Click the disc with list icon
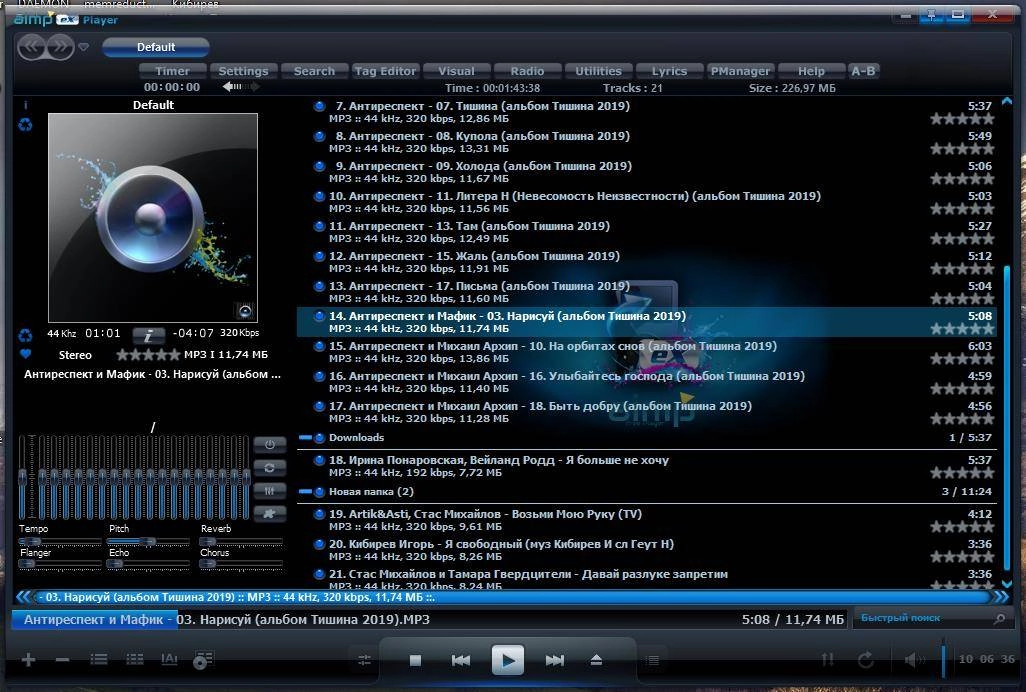The image size is (1026, 692). tap(203, 660)
